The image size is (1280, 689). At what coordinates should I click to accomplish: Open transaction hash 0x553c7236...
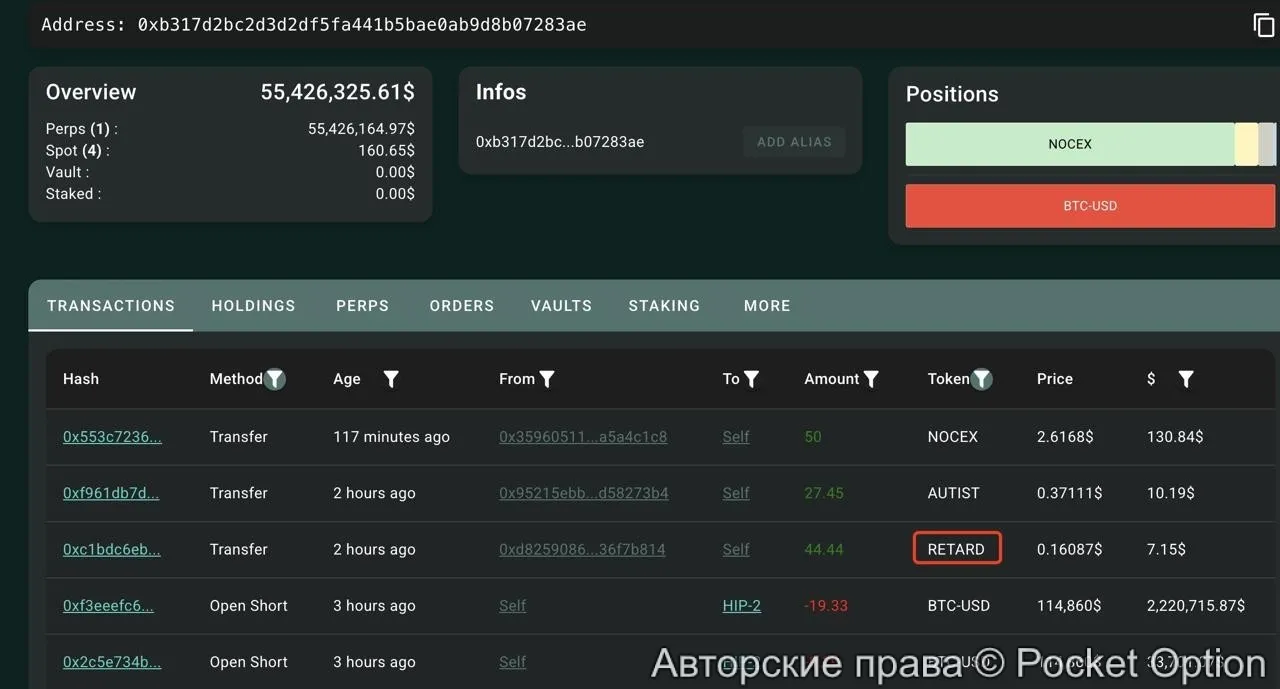click(x=111, y=436)
